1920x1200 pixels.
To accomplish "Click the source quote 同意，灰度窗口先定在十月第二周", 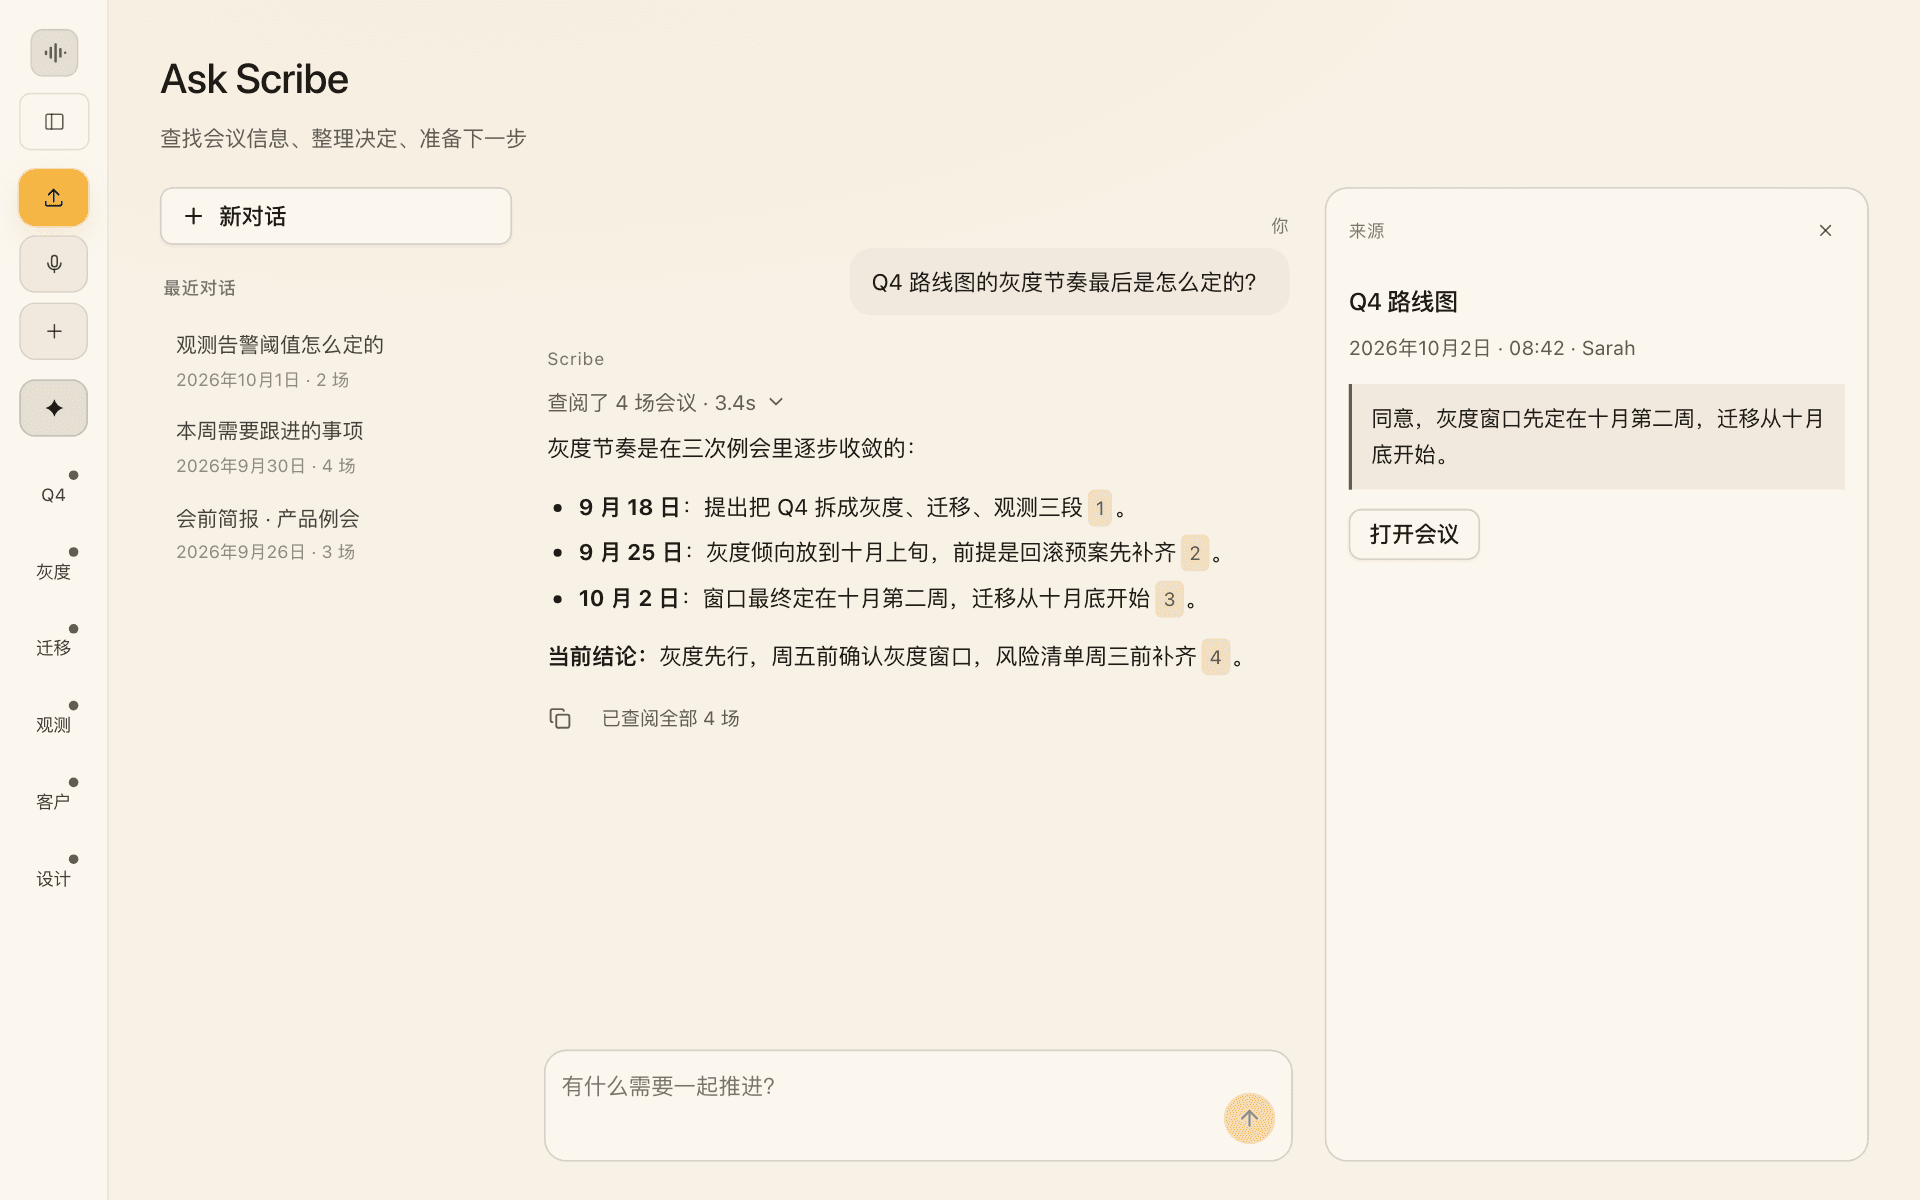I will point(1597,436).
